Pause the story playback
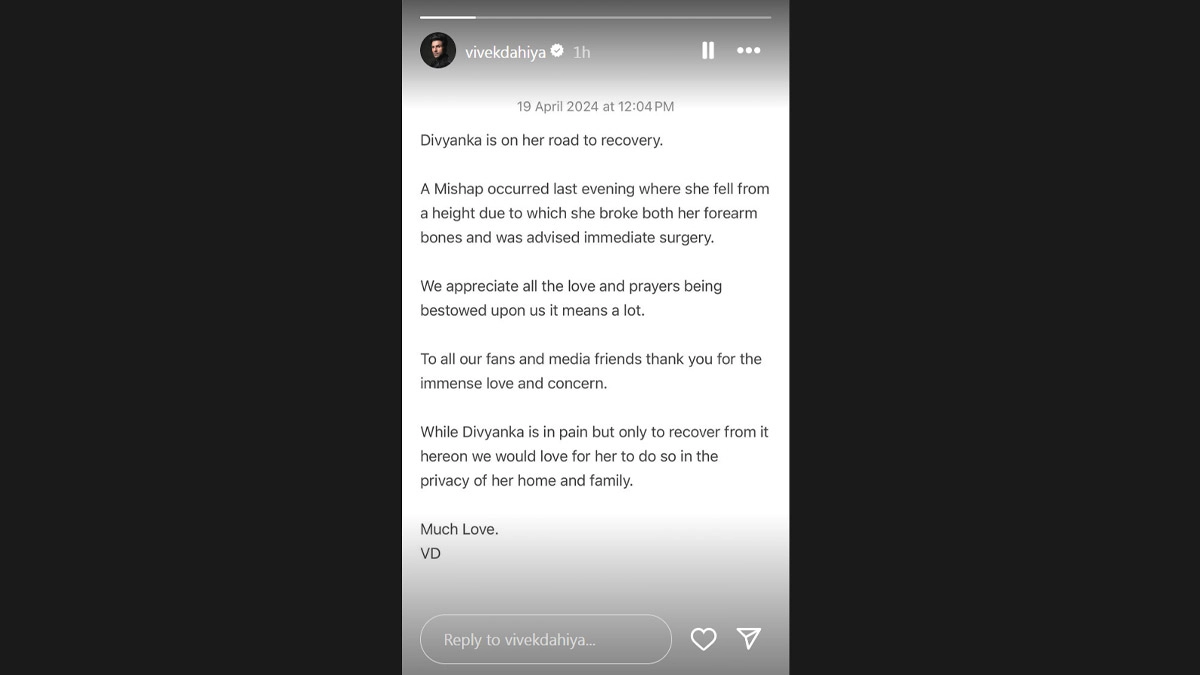Image resolution: width=1200 pixels, height=675 pixels. tap(708, 51)
